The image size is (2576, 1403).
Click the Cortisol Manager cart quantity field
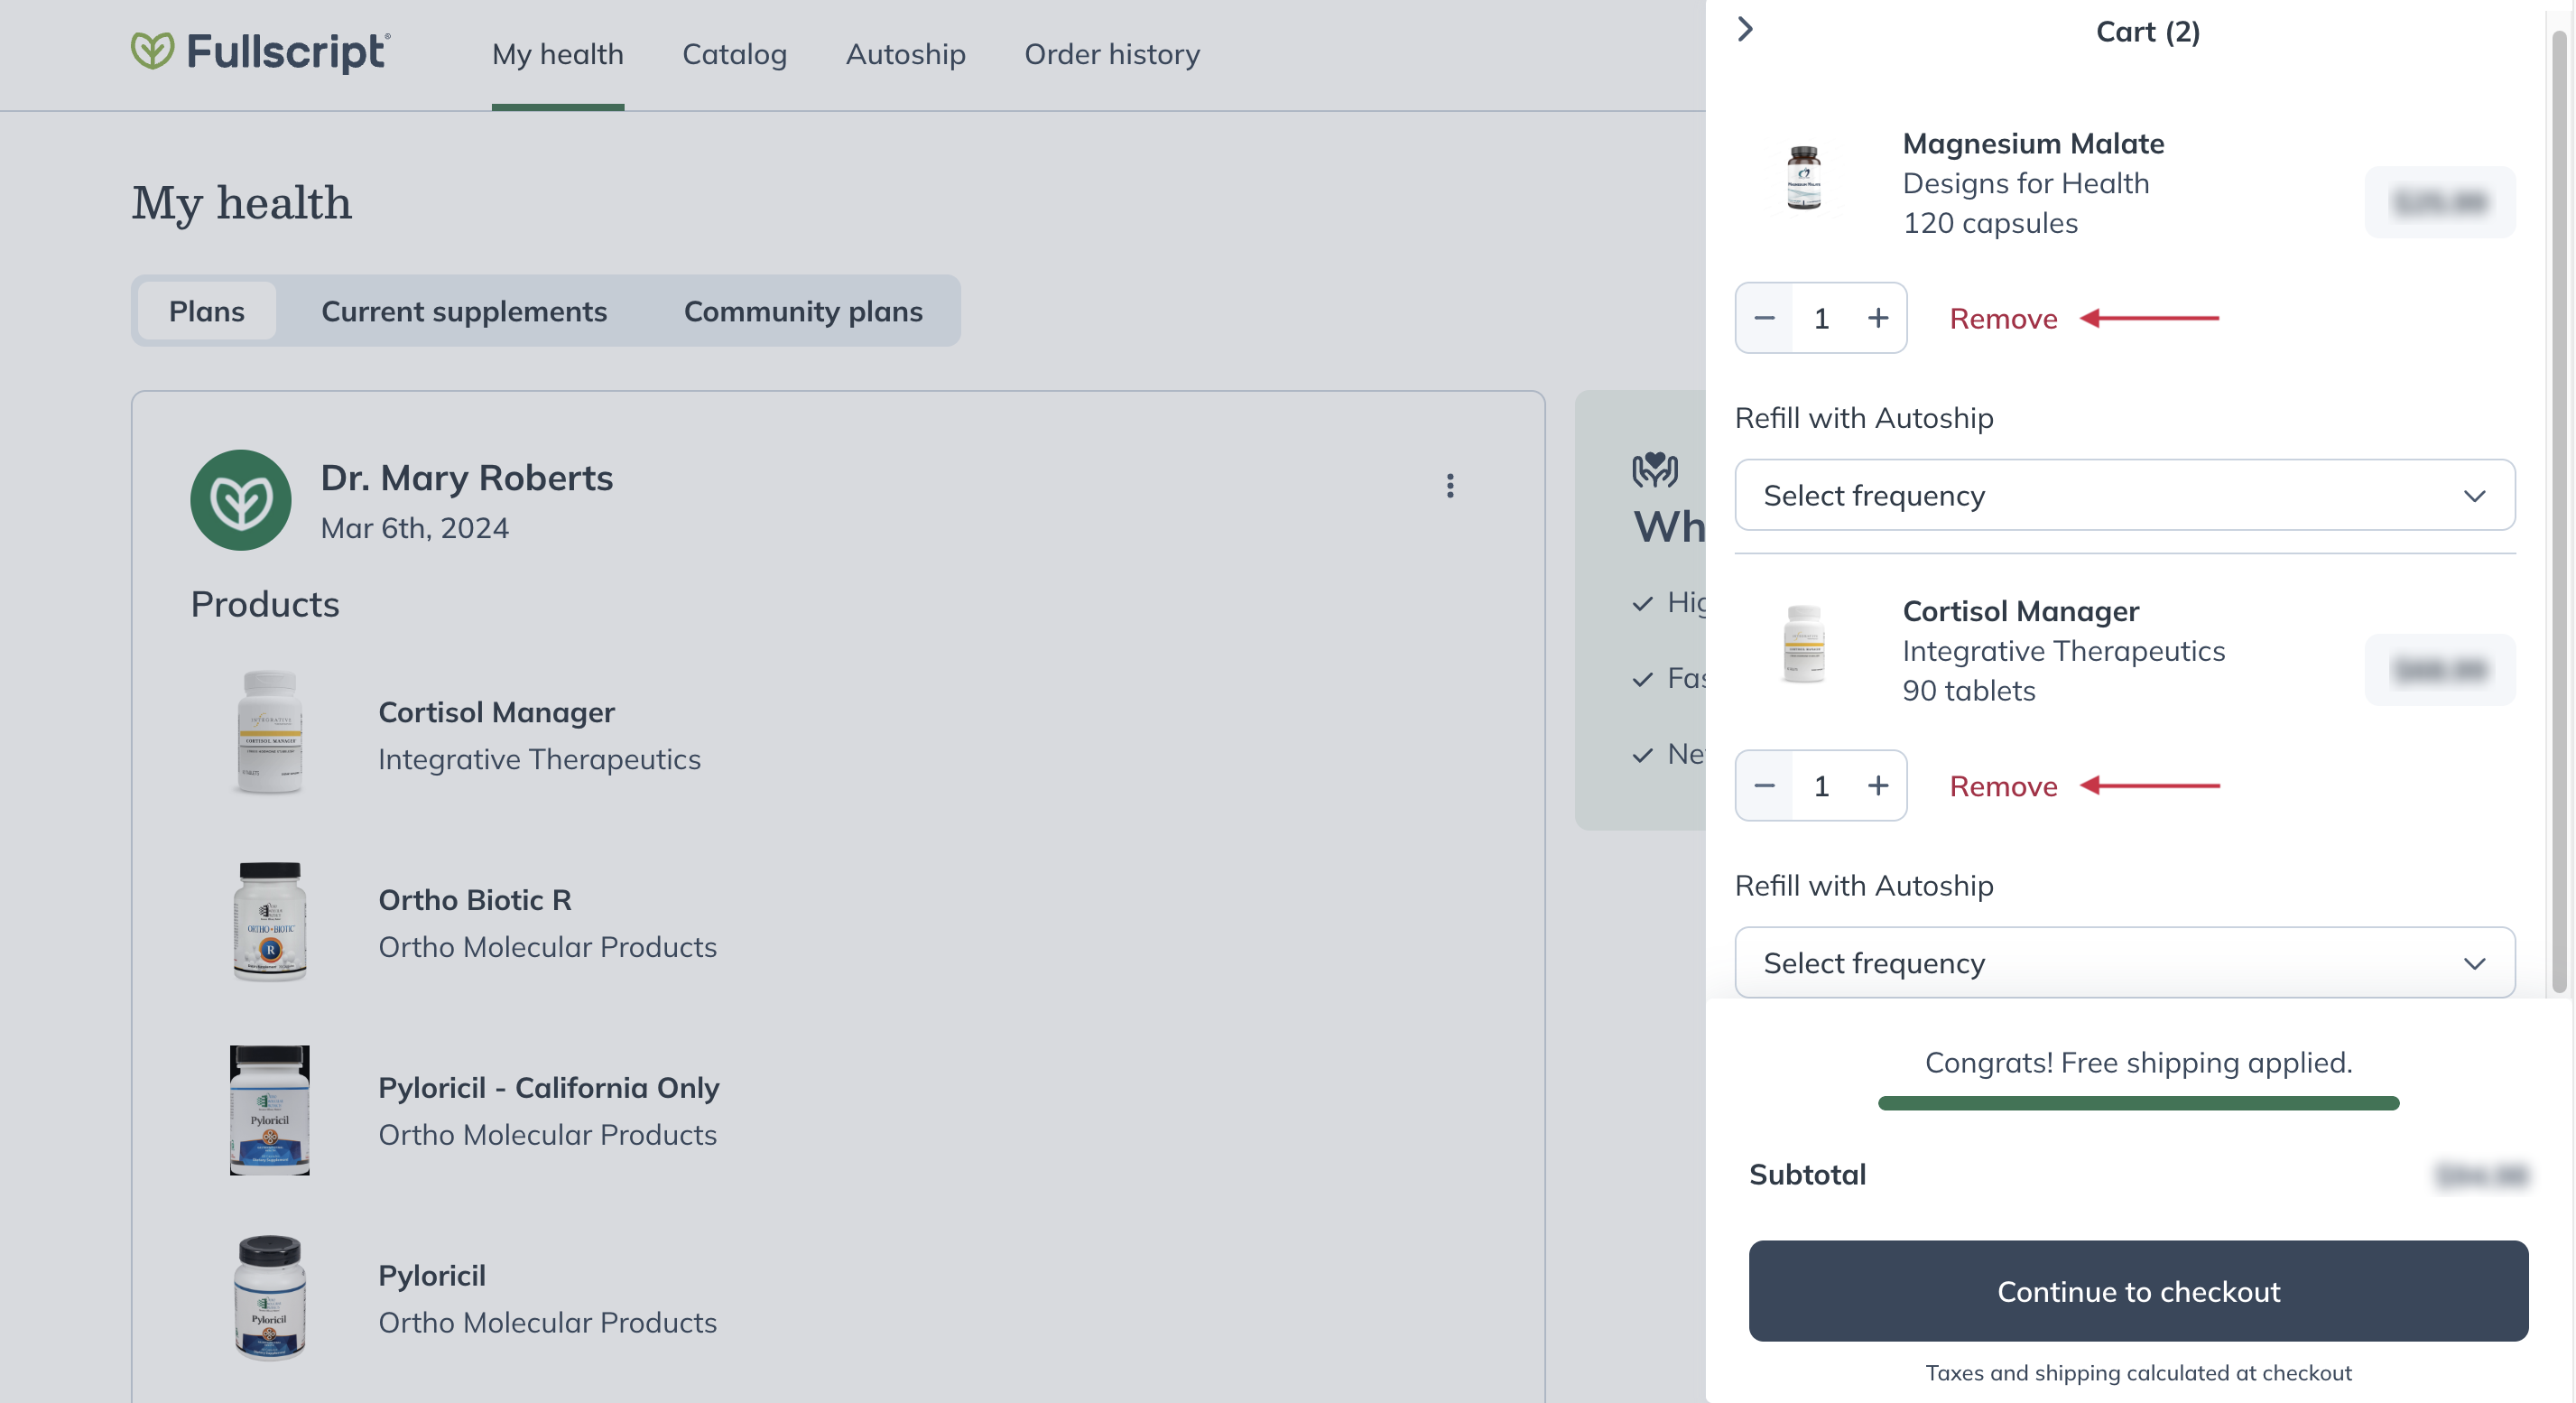tap(1822, 786)
